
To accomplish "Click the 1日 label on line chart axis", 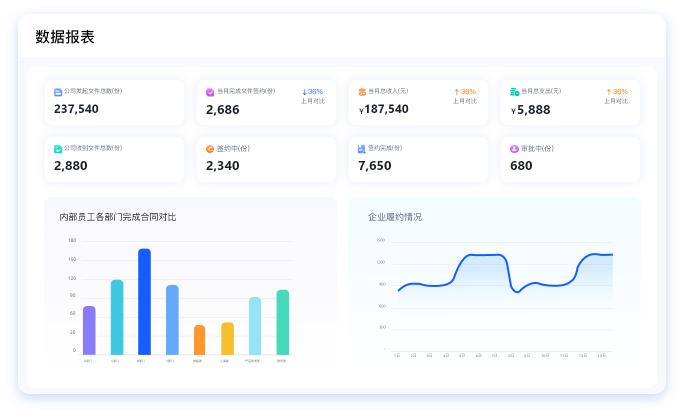I will 397,356.
